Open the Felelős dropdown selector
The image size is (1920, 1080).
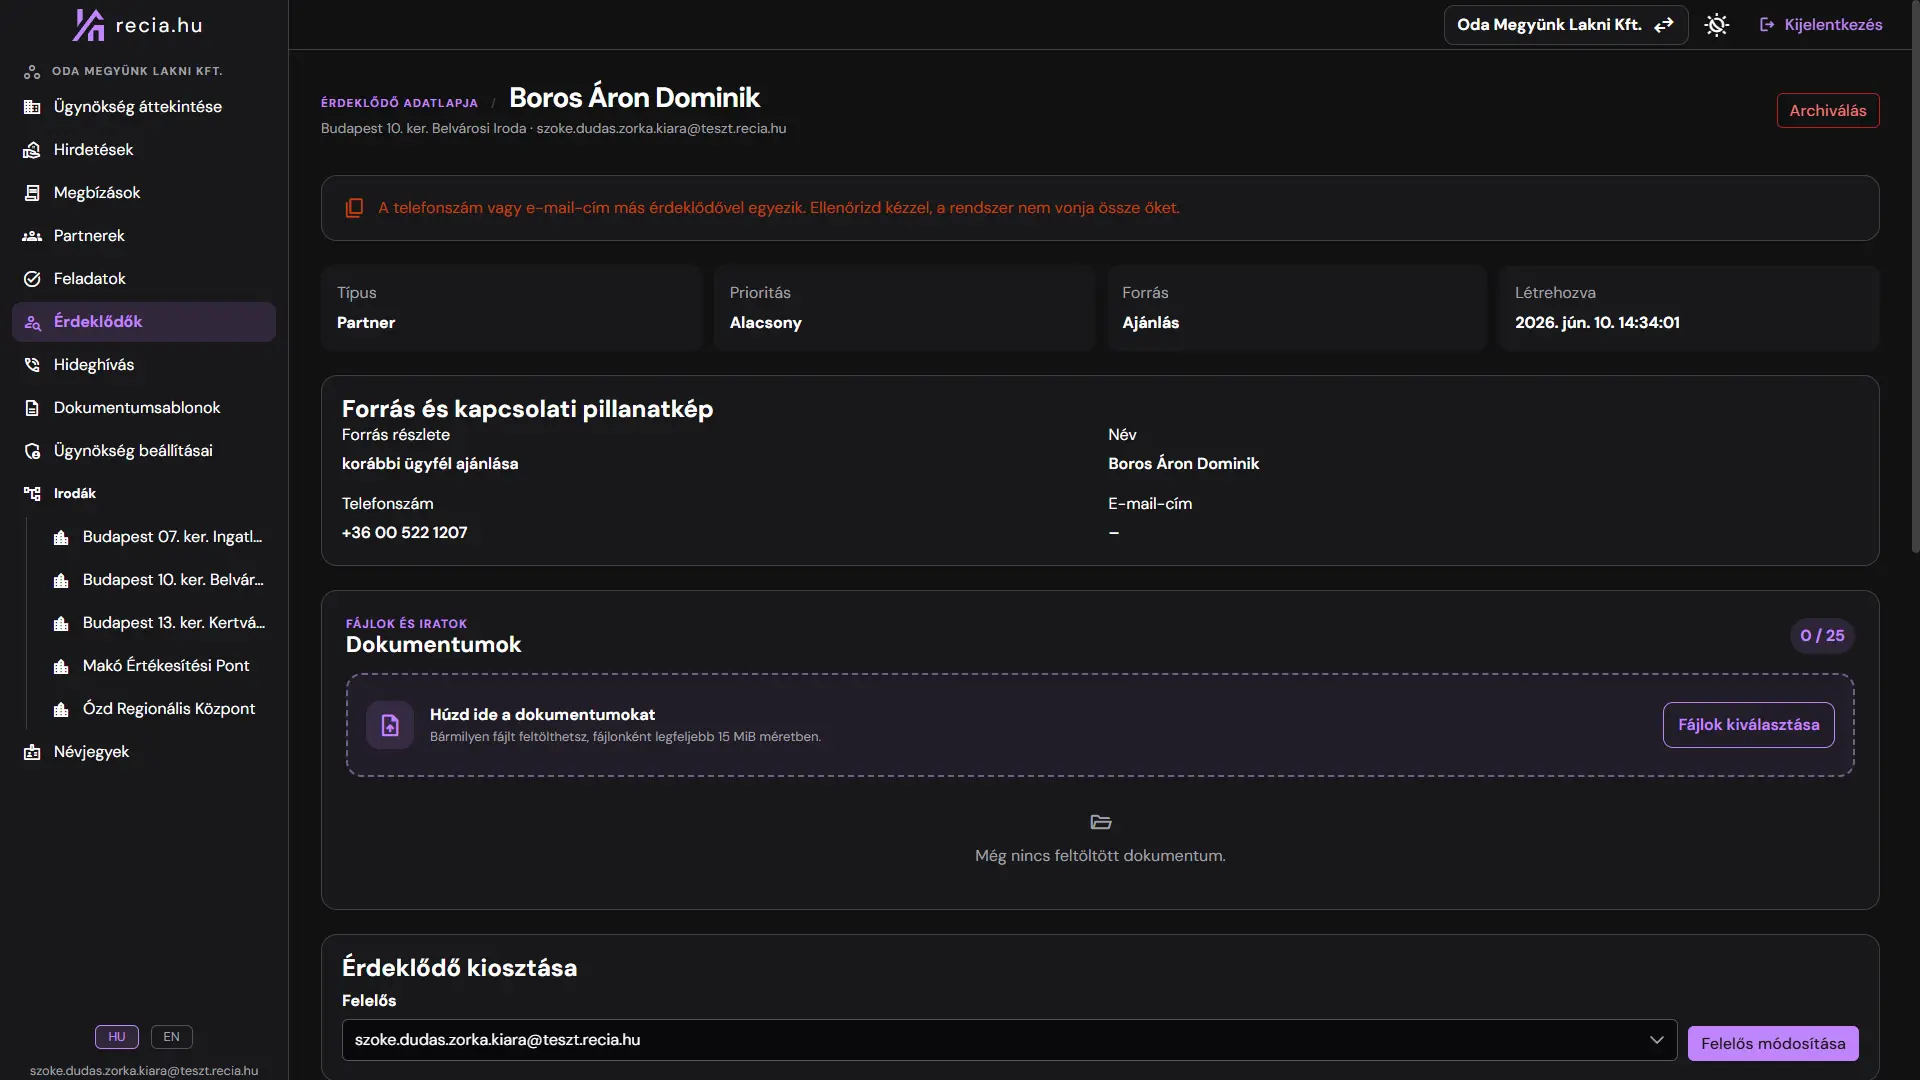[1010, 1040]
